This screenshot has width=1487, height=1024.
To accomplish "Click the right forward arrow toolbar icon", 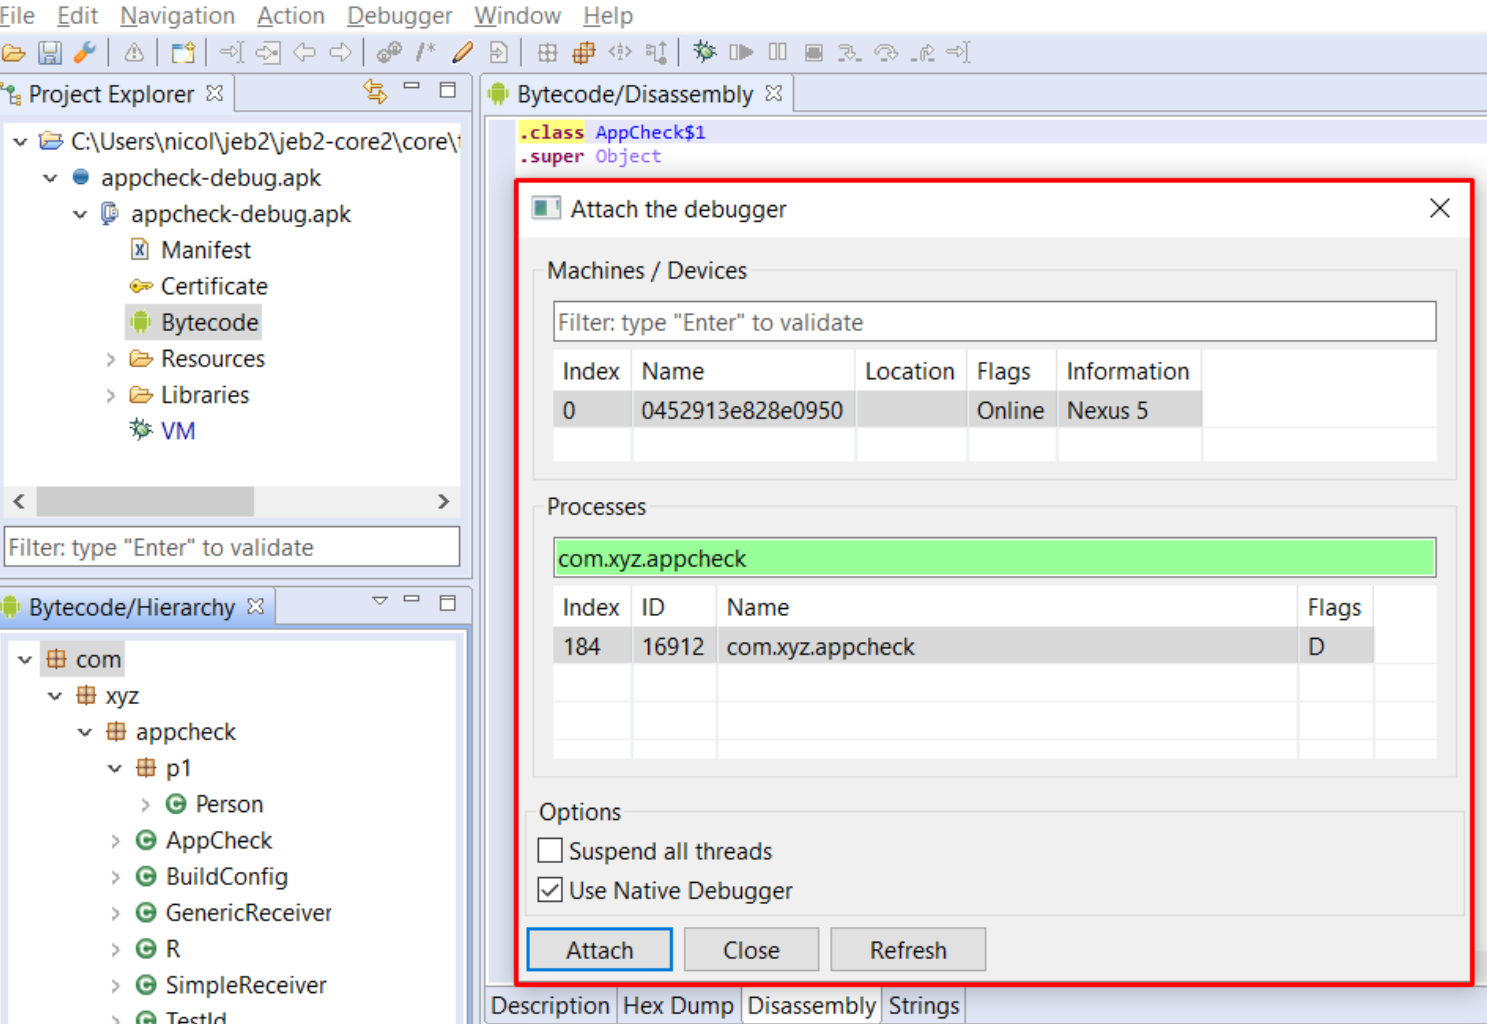I will point(341,53).
